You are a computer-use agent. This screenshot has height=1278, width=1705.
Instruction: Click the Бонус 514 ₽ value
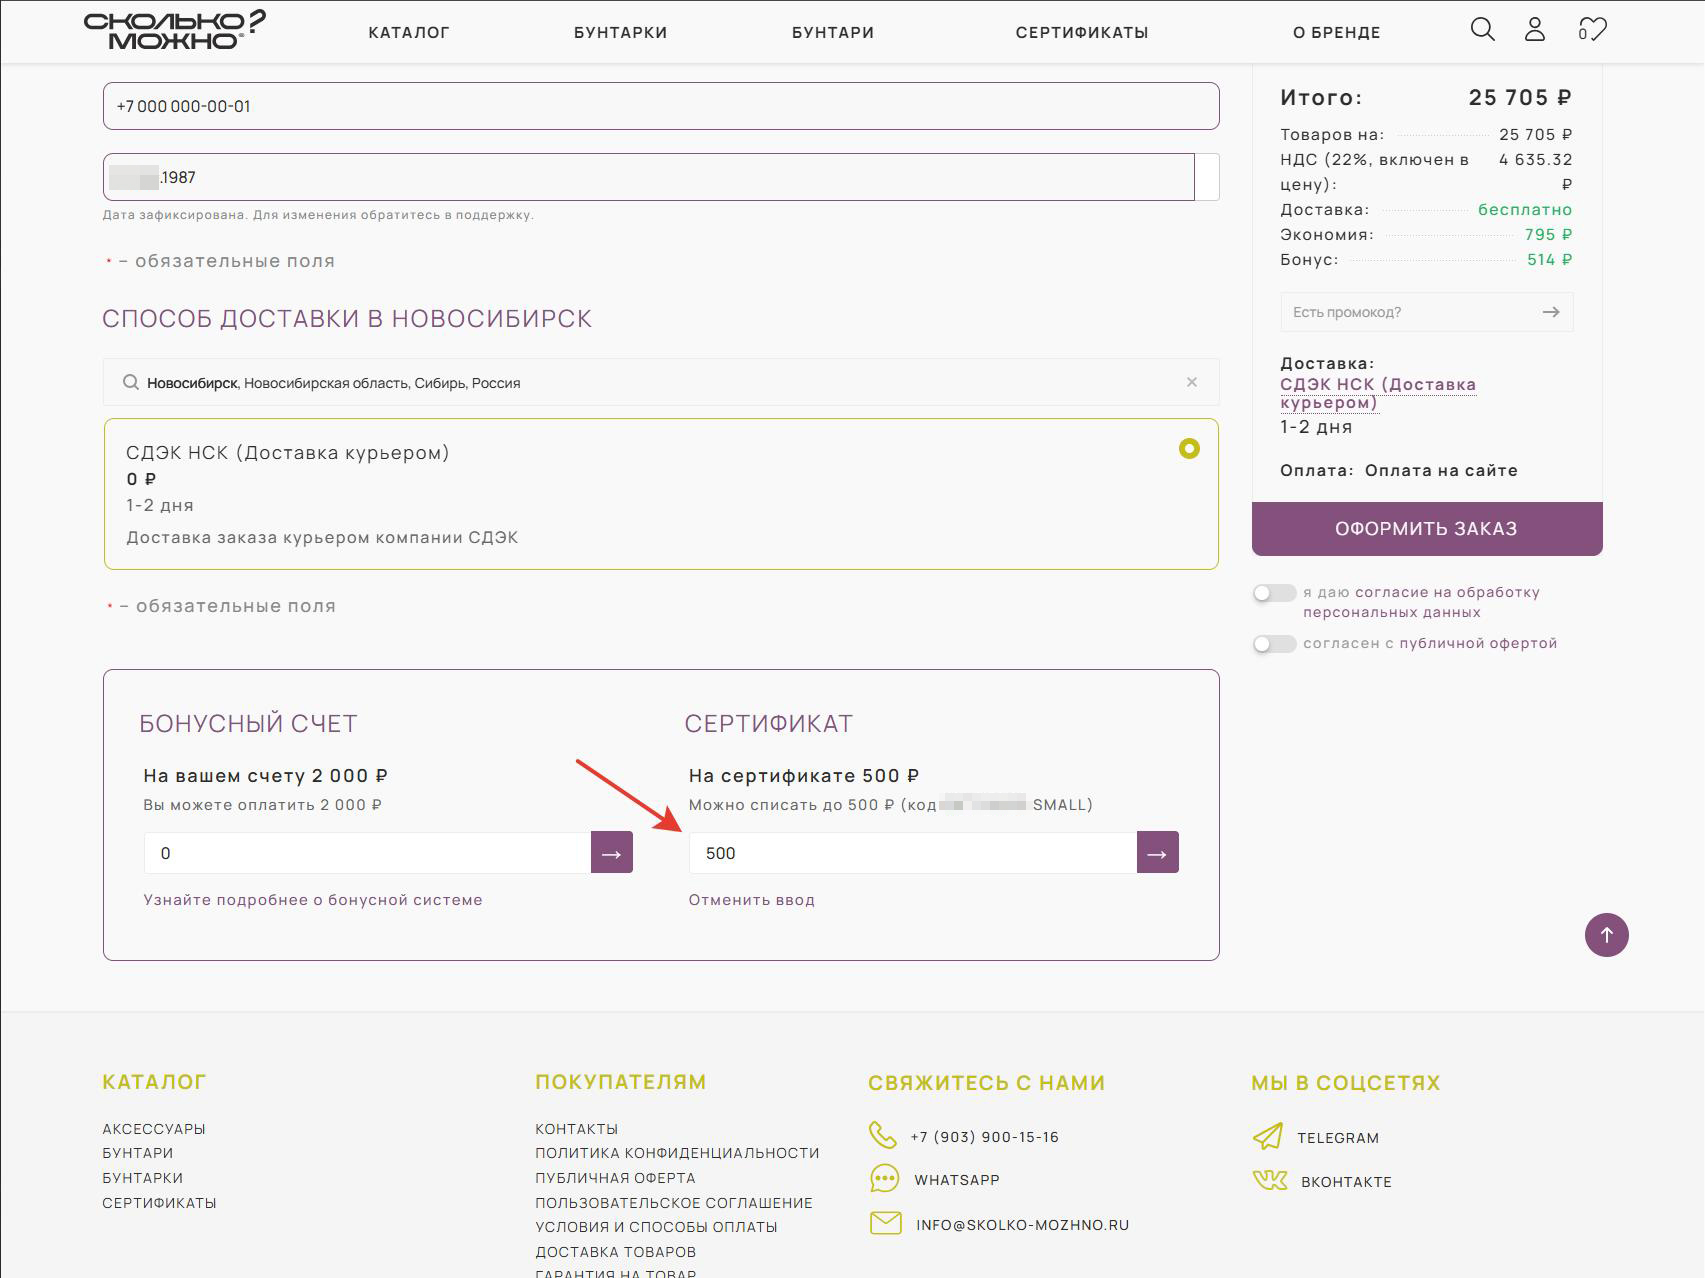click(x=1549, y=259)
